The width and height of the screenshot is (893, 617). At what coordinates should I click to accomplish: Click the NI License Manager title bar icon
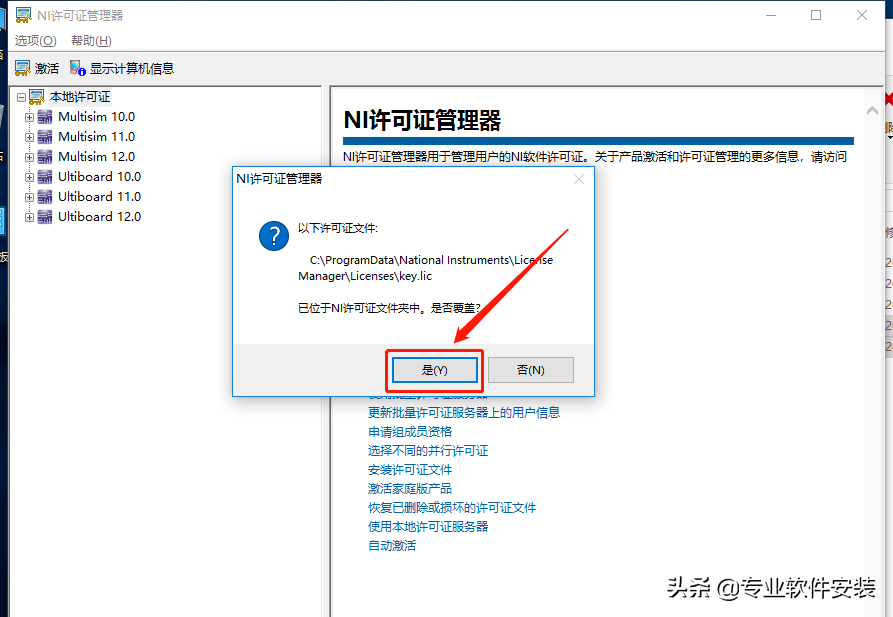coord(22,14)
